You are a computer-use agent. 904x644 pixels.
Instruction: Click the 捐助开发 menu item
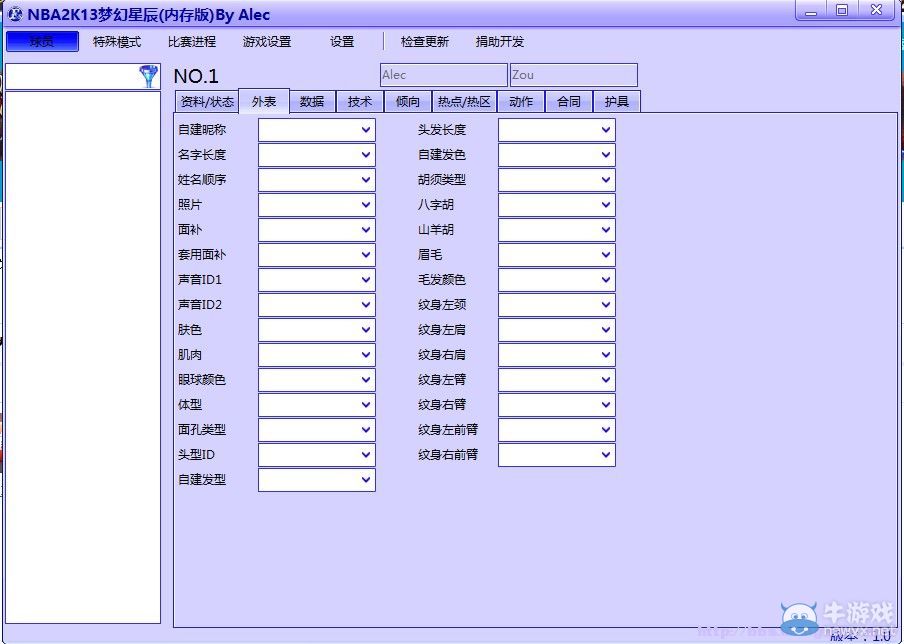point(500,42)
